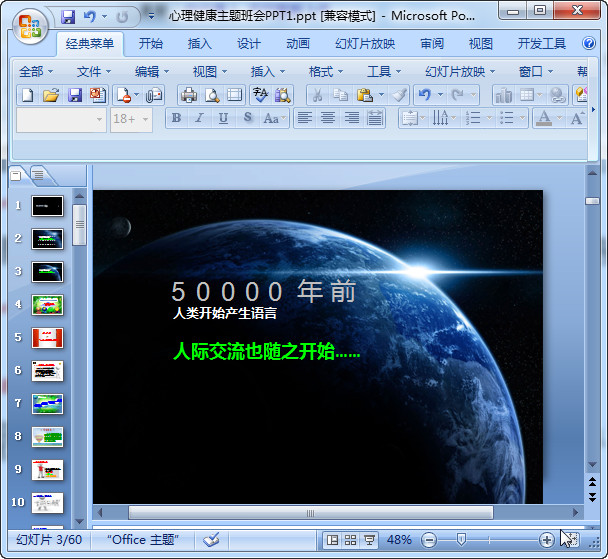
Task: Click the Increase font size icon
Action: 577,118
